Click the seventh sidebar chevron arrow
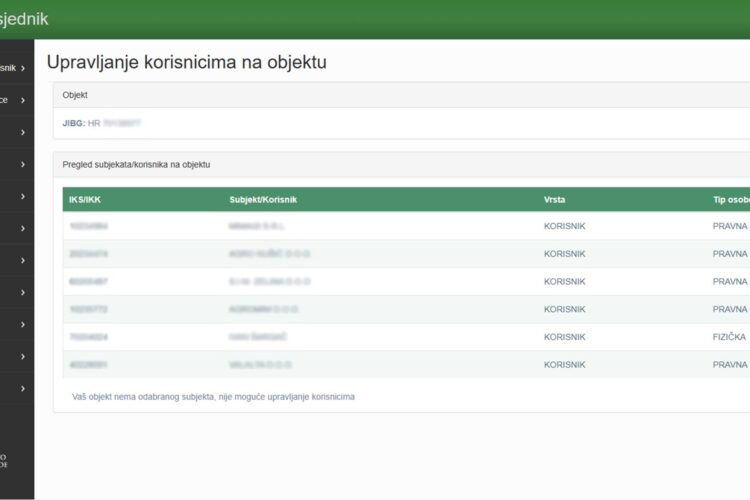Screen dimensions: 750x500 pos(22,260)
